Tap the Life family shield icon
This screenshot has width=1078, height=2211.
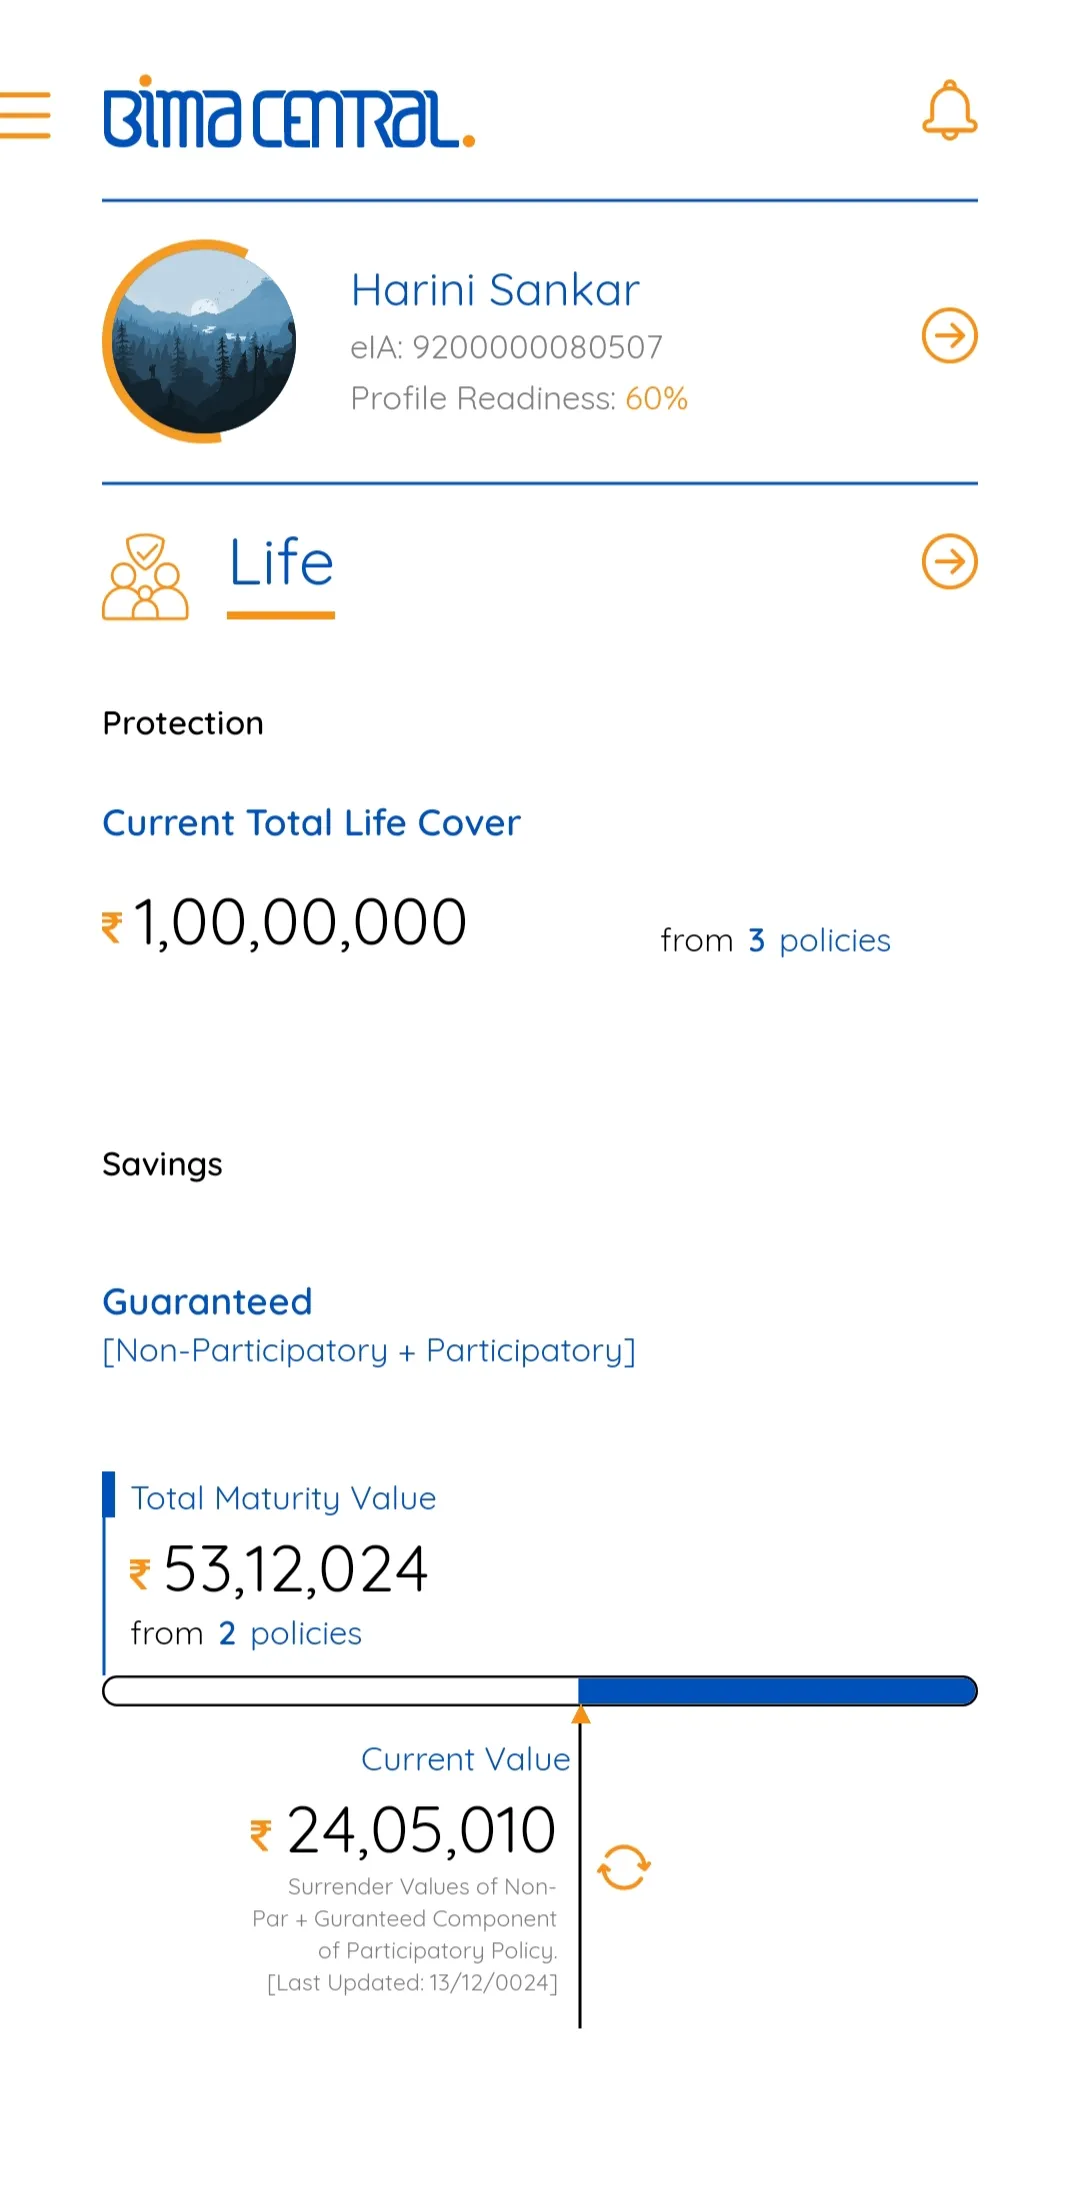click(145, 577)
